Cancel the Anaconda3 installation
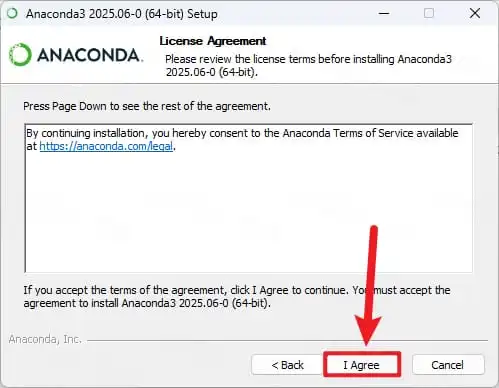Viewport: 499px width, 388px height. 448,365
